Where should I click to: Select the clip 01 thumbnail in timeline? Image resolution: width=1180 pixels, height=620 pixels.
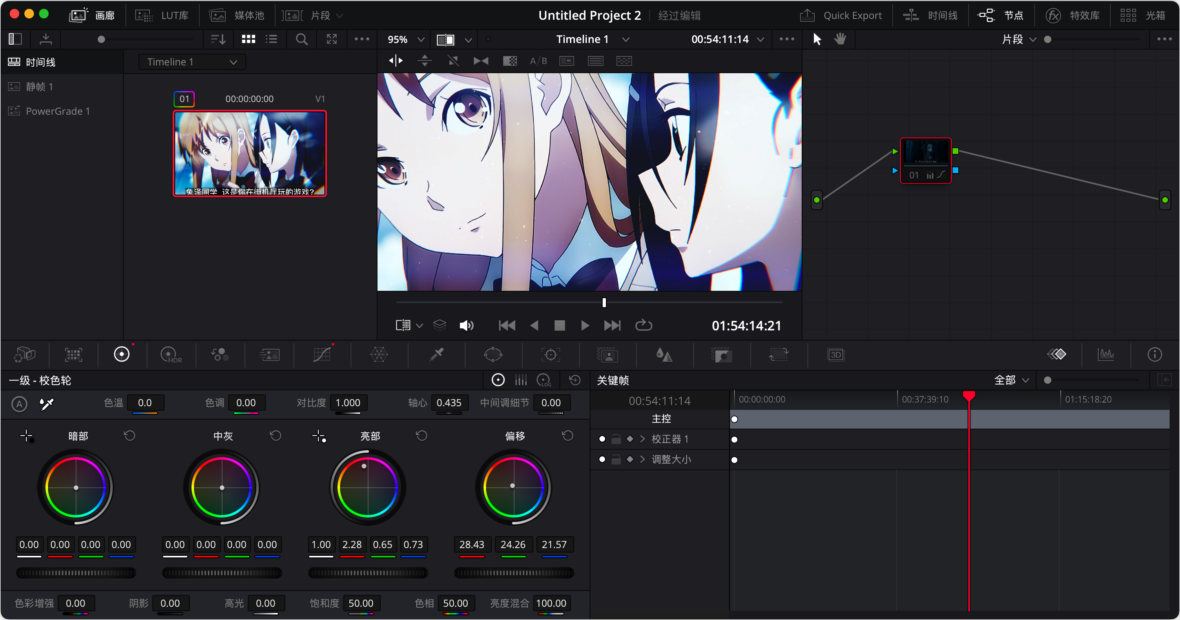pos(249,152)
